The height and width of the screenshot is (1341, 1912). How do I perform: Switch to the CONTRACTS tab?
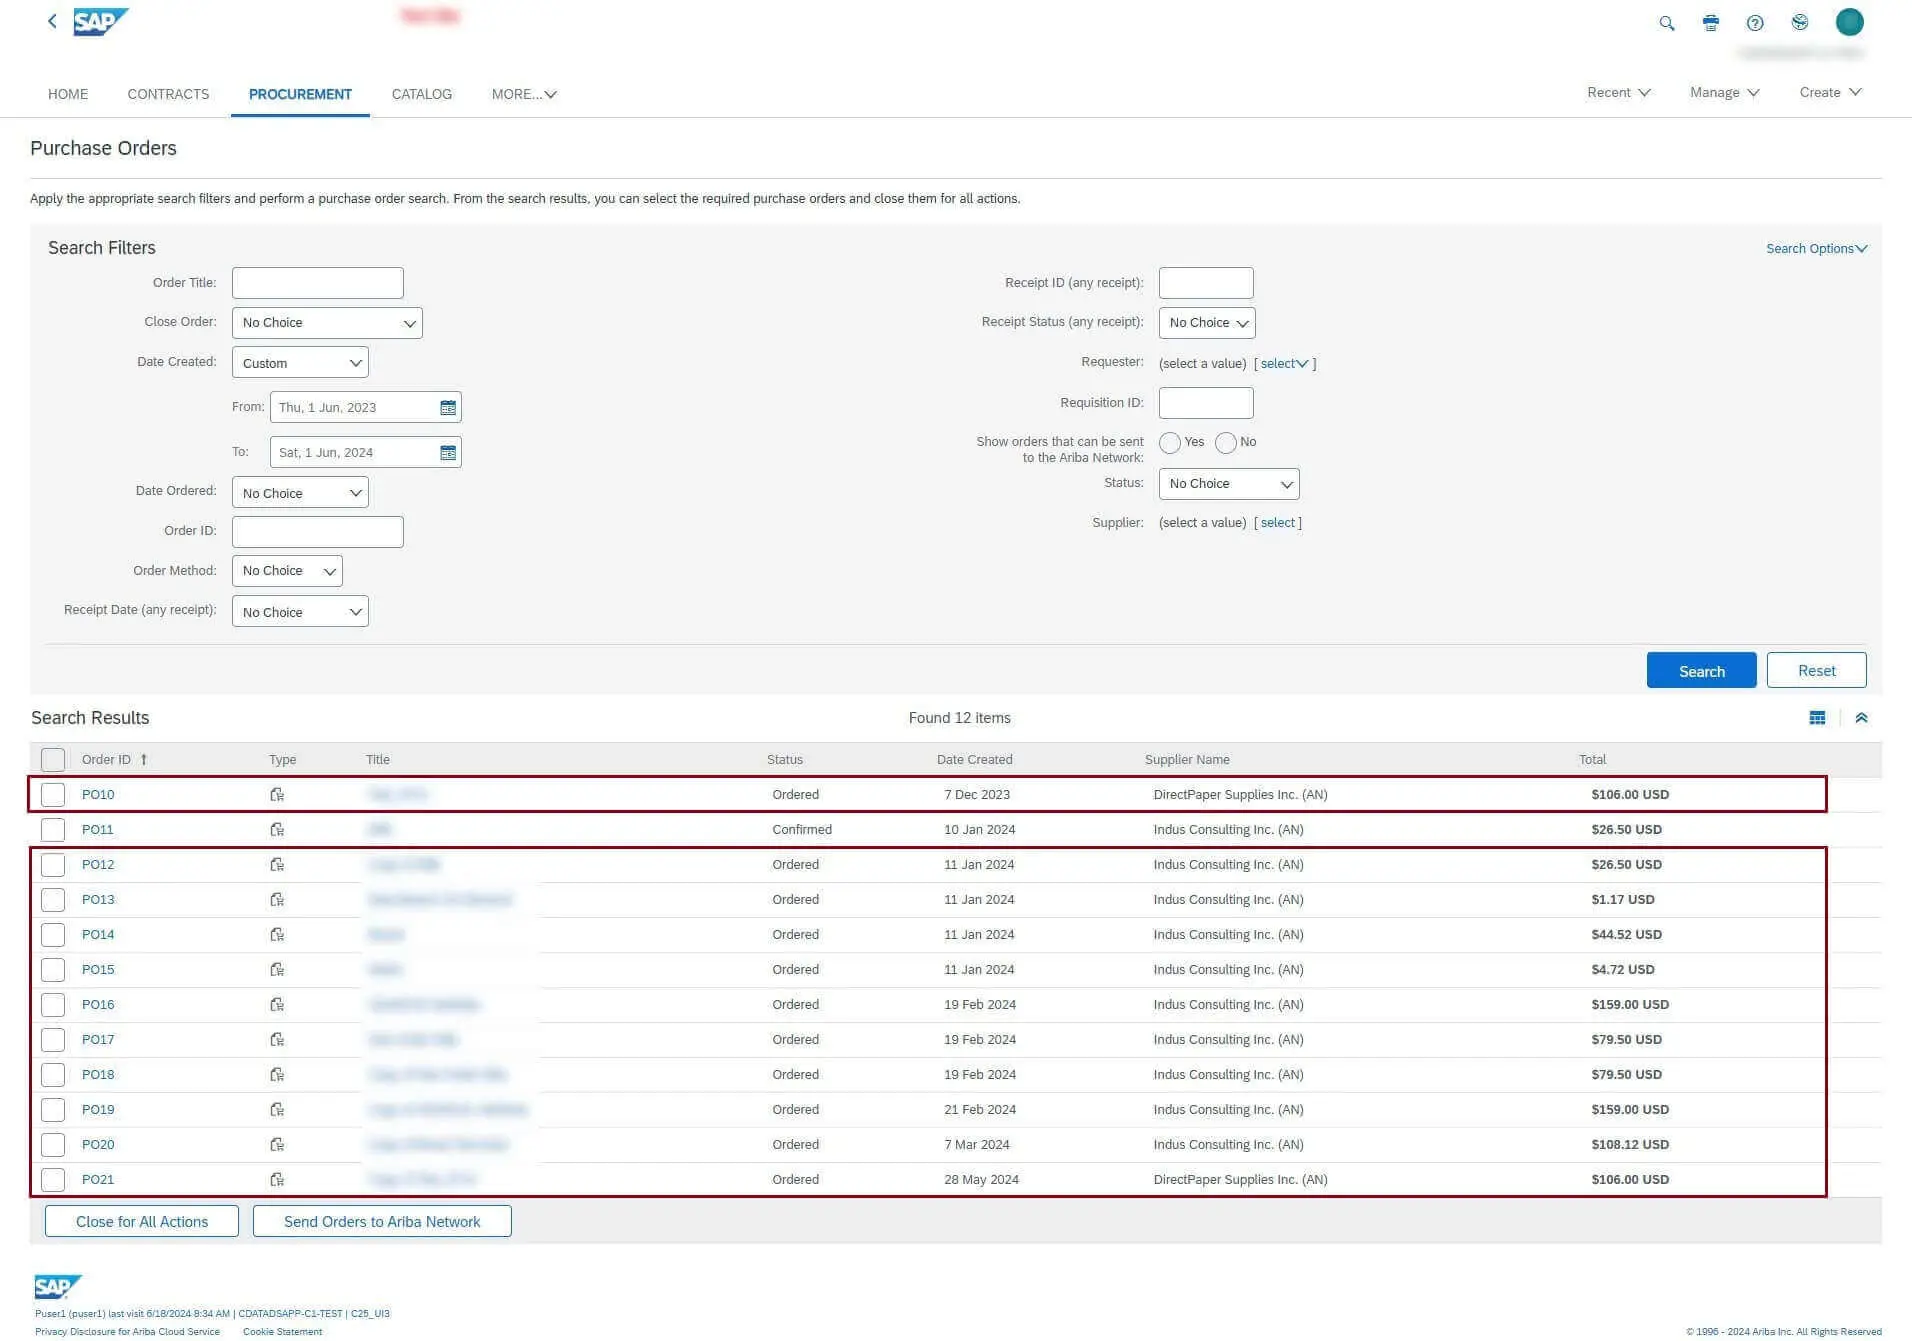(x=168, y=94)
